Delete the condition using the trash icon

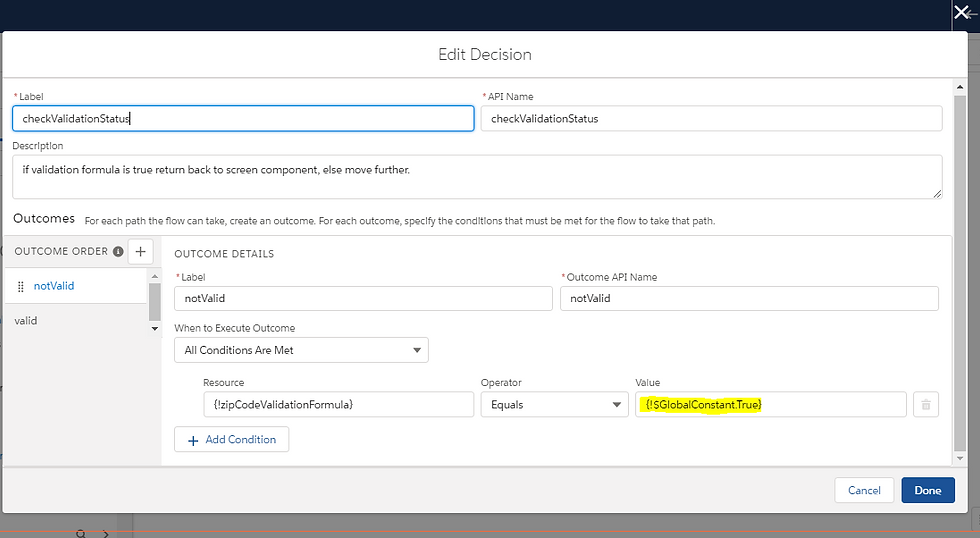[926, 405]
